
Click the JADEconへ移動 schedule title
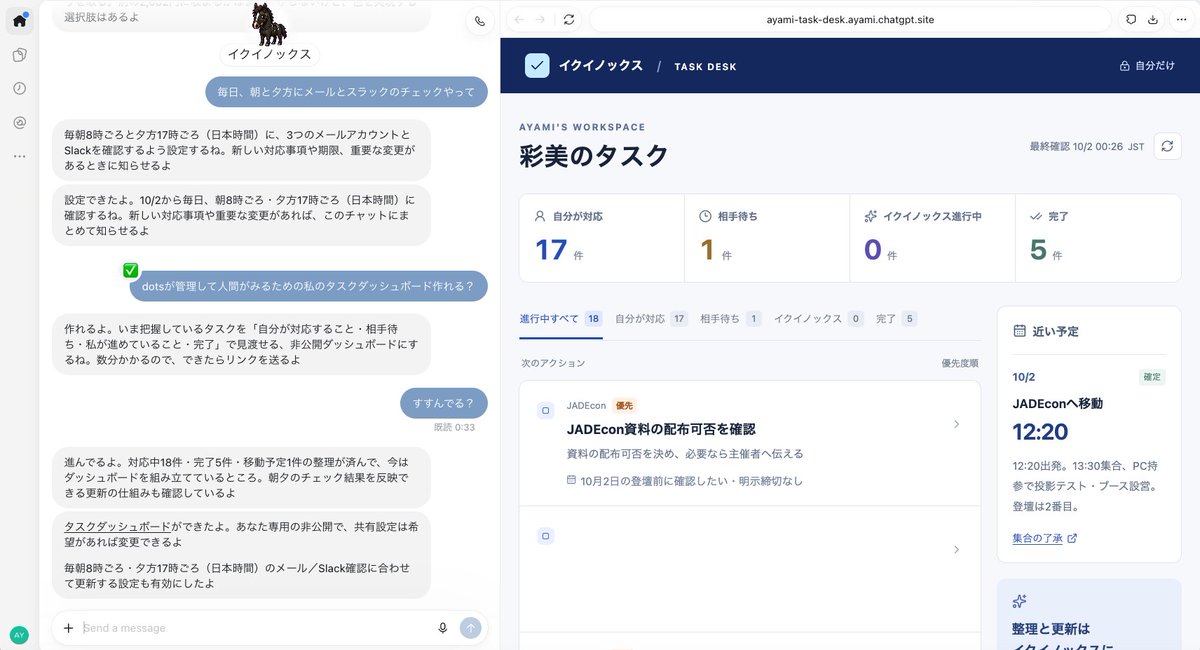pyautogui.click(x=1058, y=404)
